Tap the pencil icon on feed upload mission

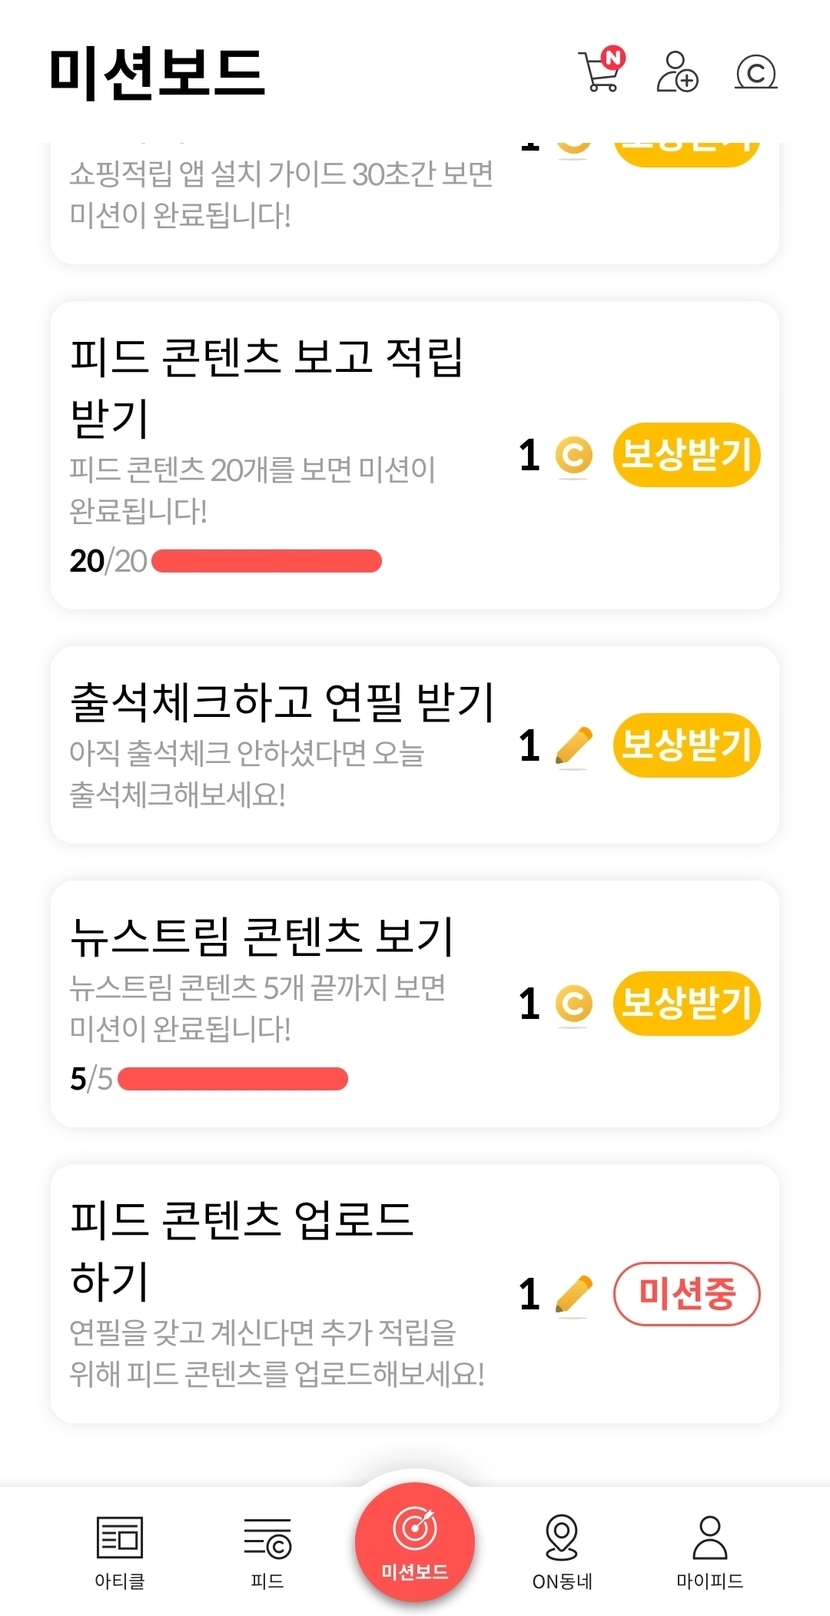[x=573, y=1294]
